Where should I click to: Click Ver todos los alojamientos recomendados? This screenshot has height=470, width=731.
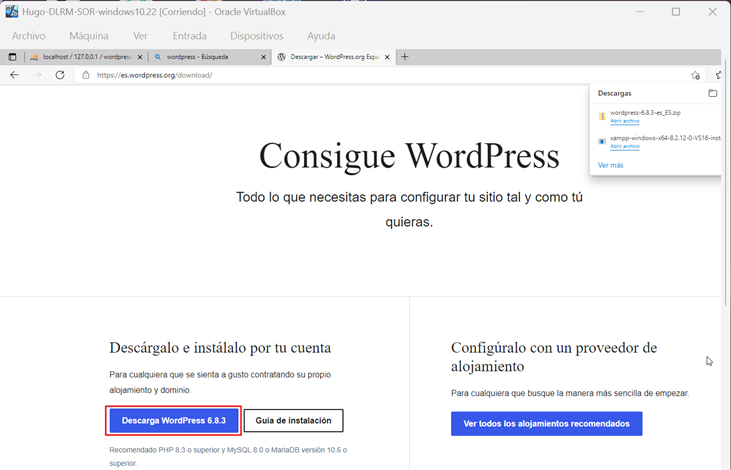pos(546,423)
